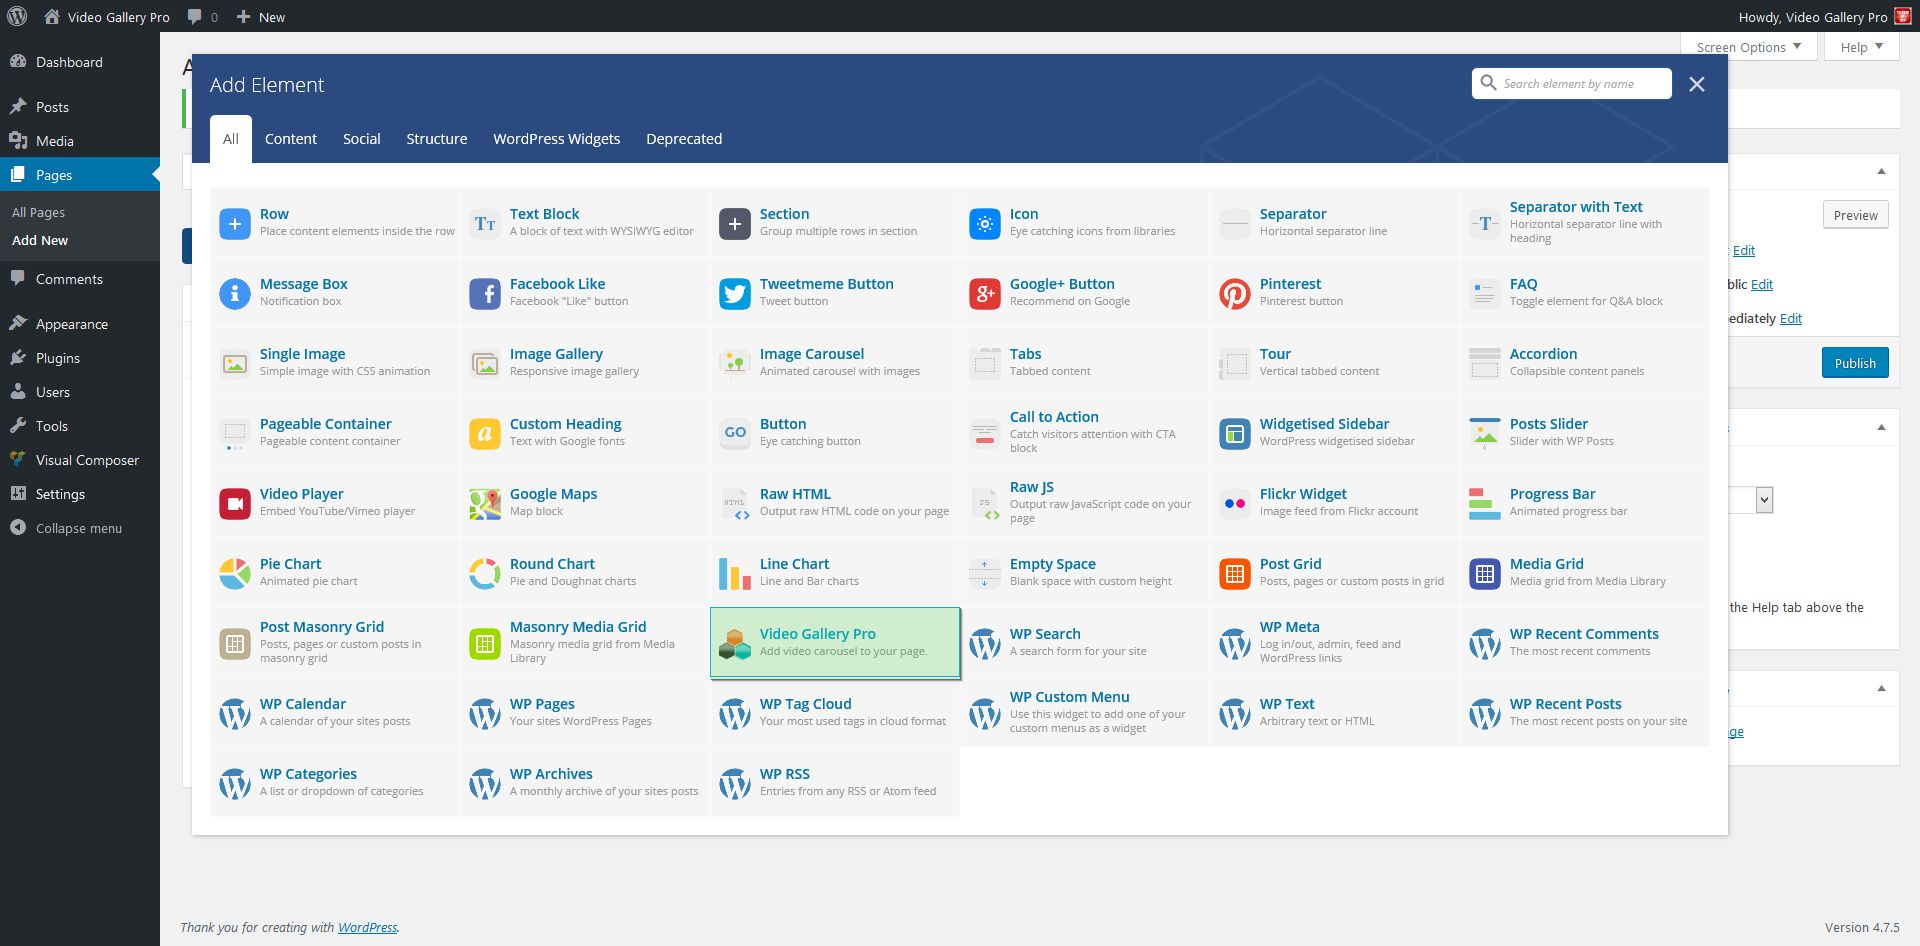Click the Section element plus icon
Screen dimensions: 1920x946
pyautogui.click(x=735, y=224)
